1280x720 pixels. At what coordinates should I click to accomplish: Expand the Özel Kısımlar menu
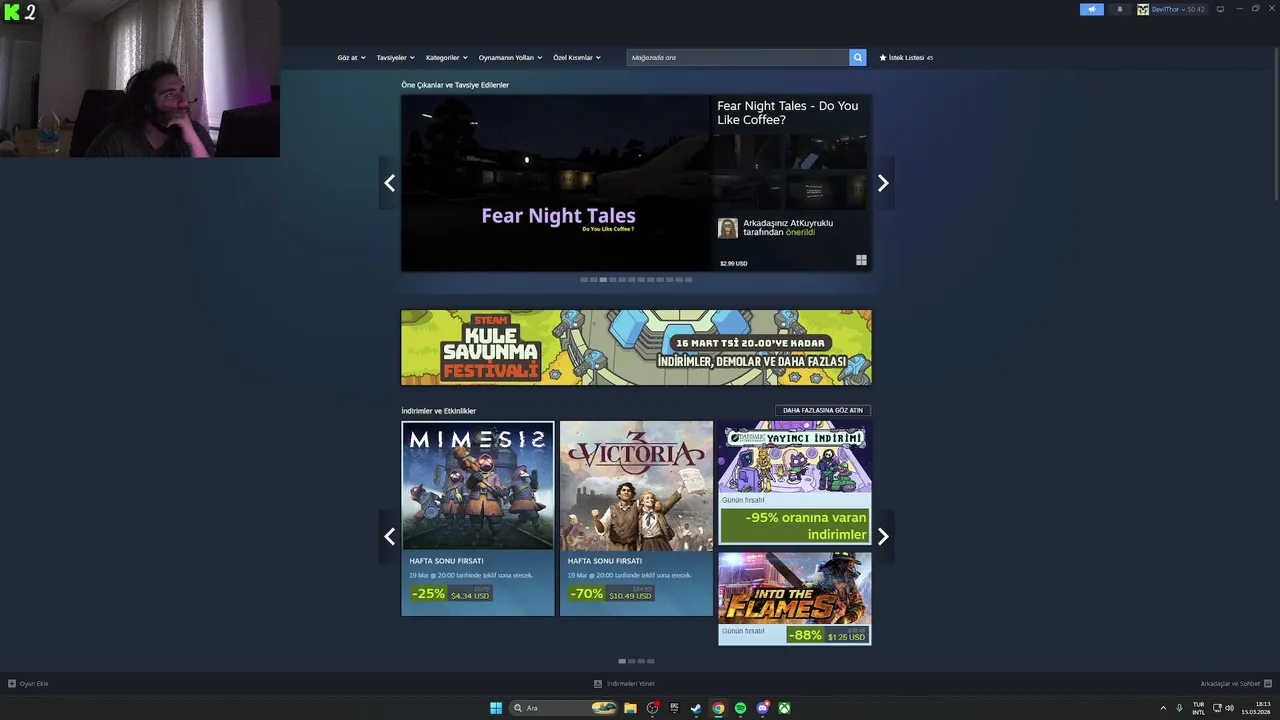pyautogui.click(x=577, y=58)
